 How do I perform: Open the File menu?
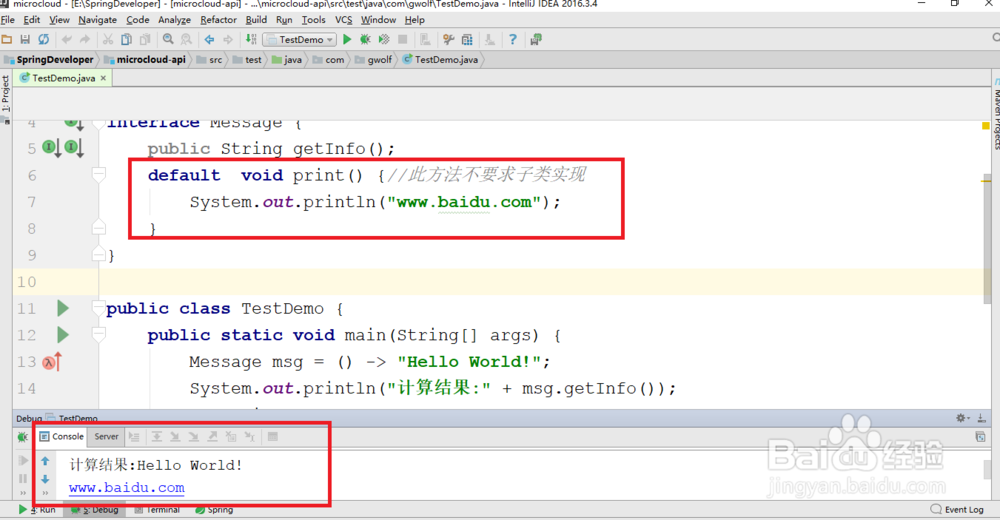8,20
